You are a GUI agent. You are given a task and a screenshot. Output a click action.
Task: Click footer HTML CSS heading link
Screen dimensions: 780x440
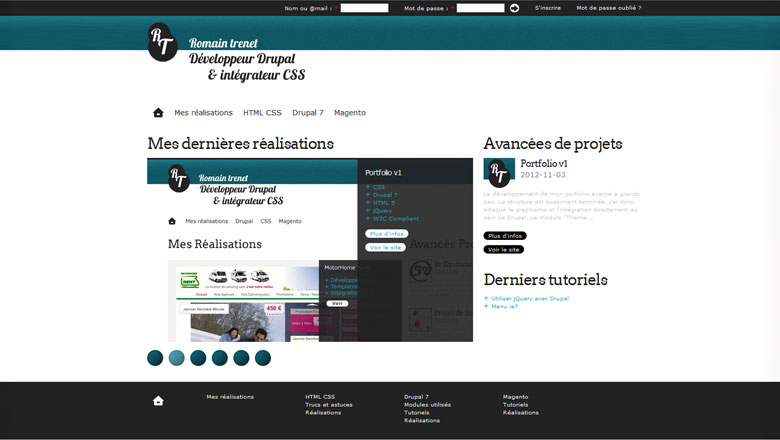[x=320, y=397]
